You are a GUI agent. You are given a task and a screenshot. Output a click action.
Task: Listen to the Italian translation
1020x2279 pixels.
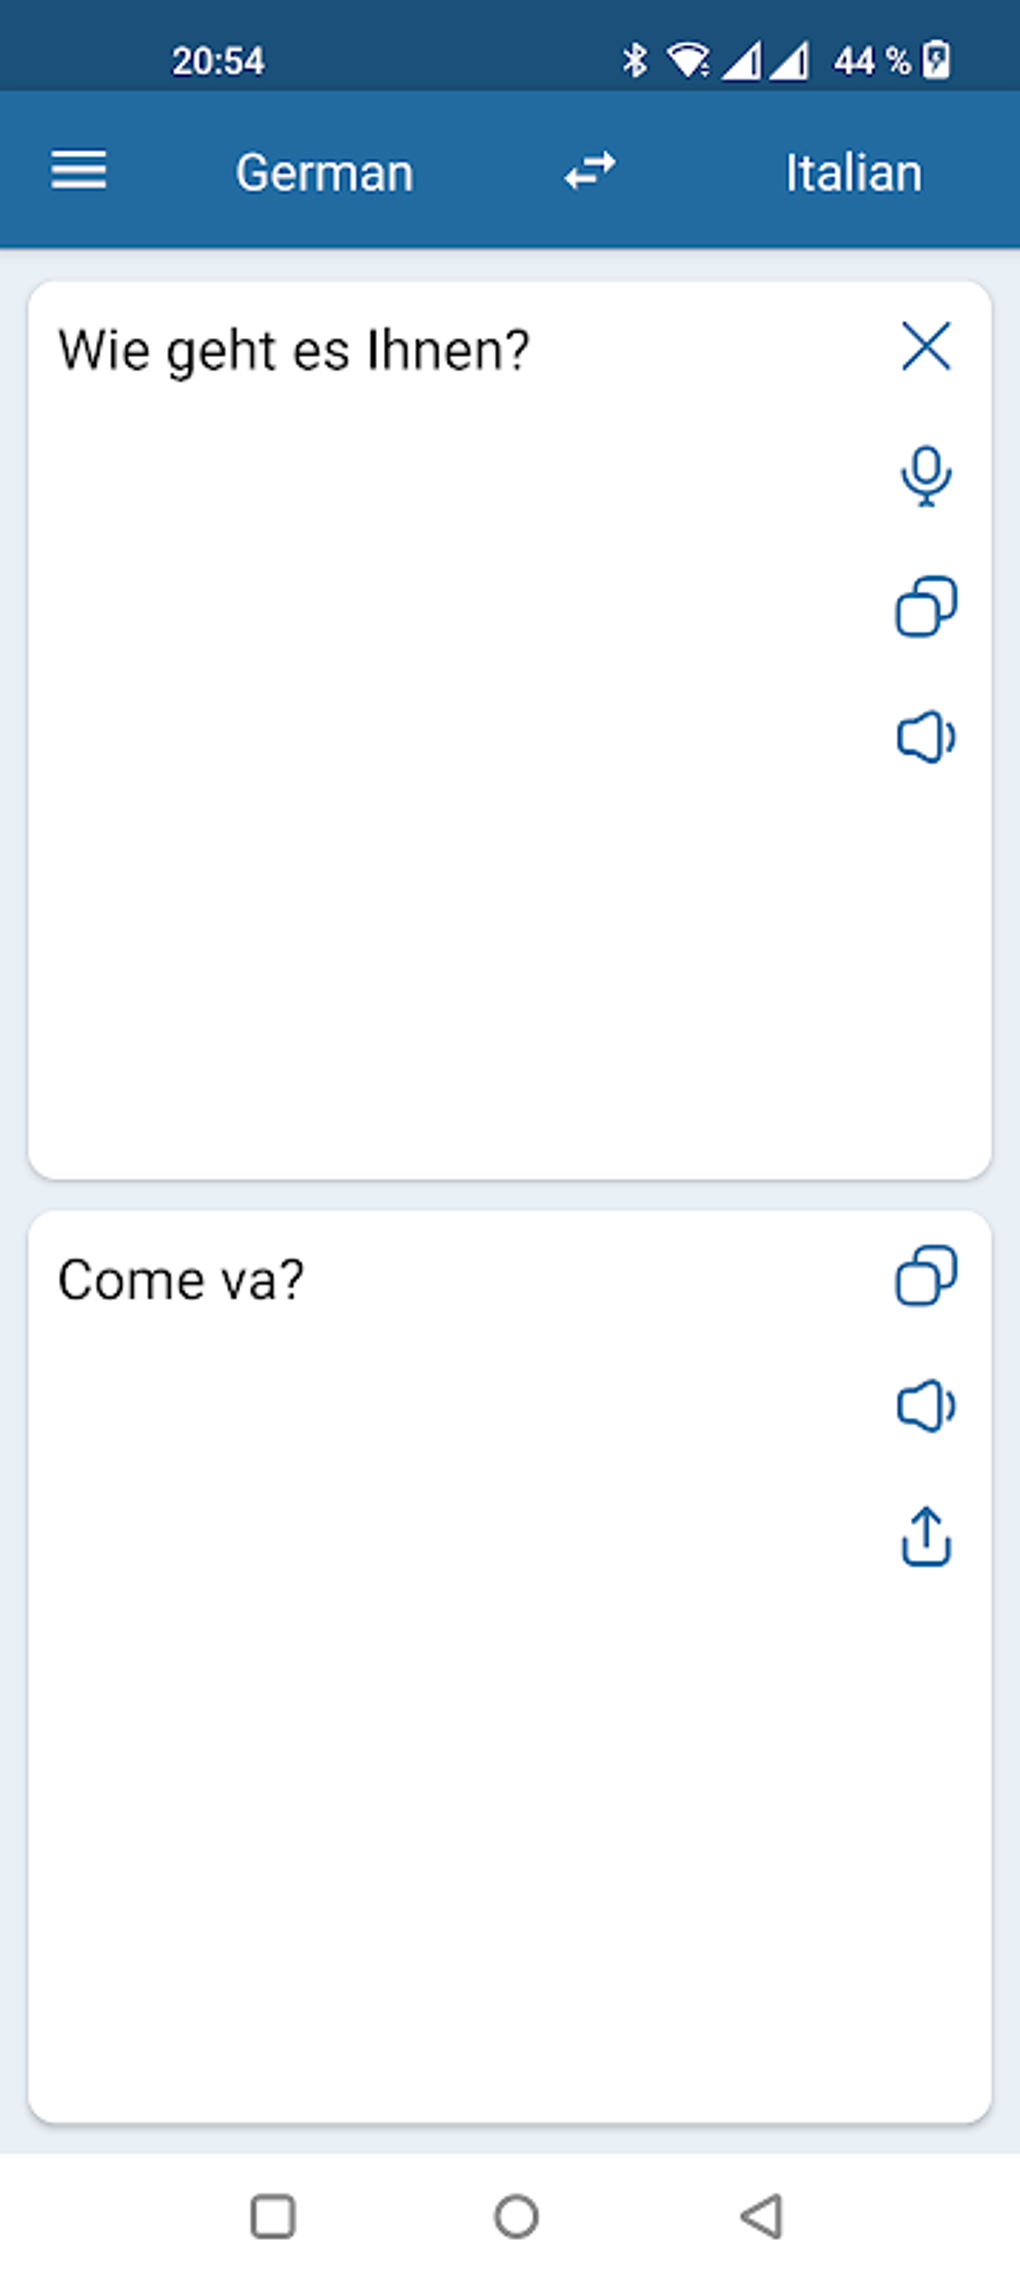(x=926, y=1406)
